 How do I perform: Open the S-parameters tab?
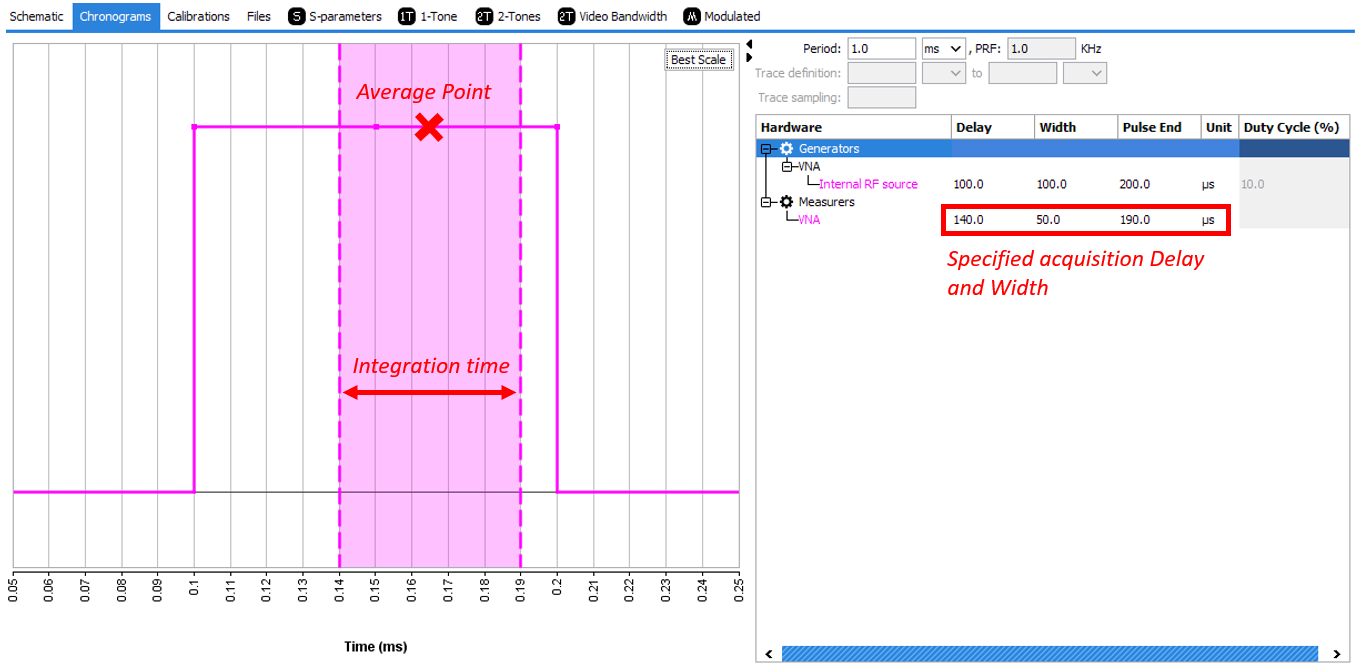point(335,16)
